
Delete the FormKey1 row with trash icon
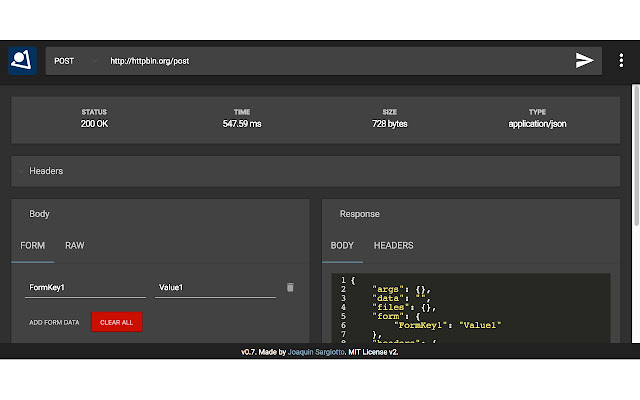click(290, 288)
